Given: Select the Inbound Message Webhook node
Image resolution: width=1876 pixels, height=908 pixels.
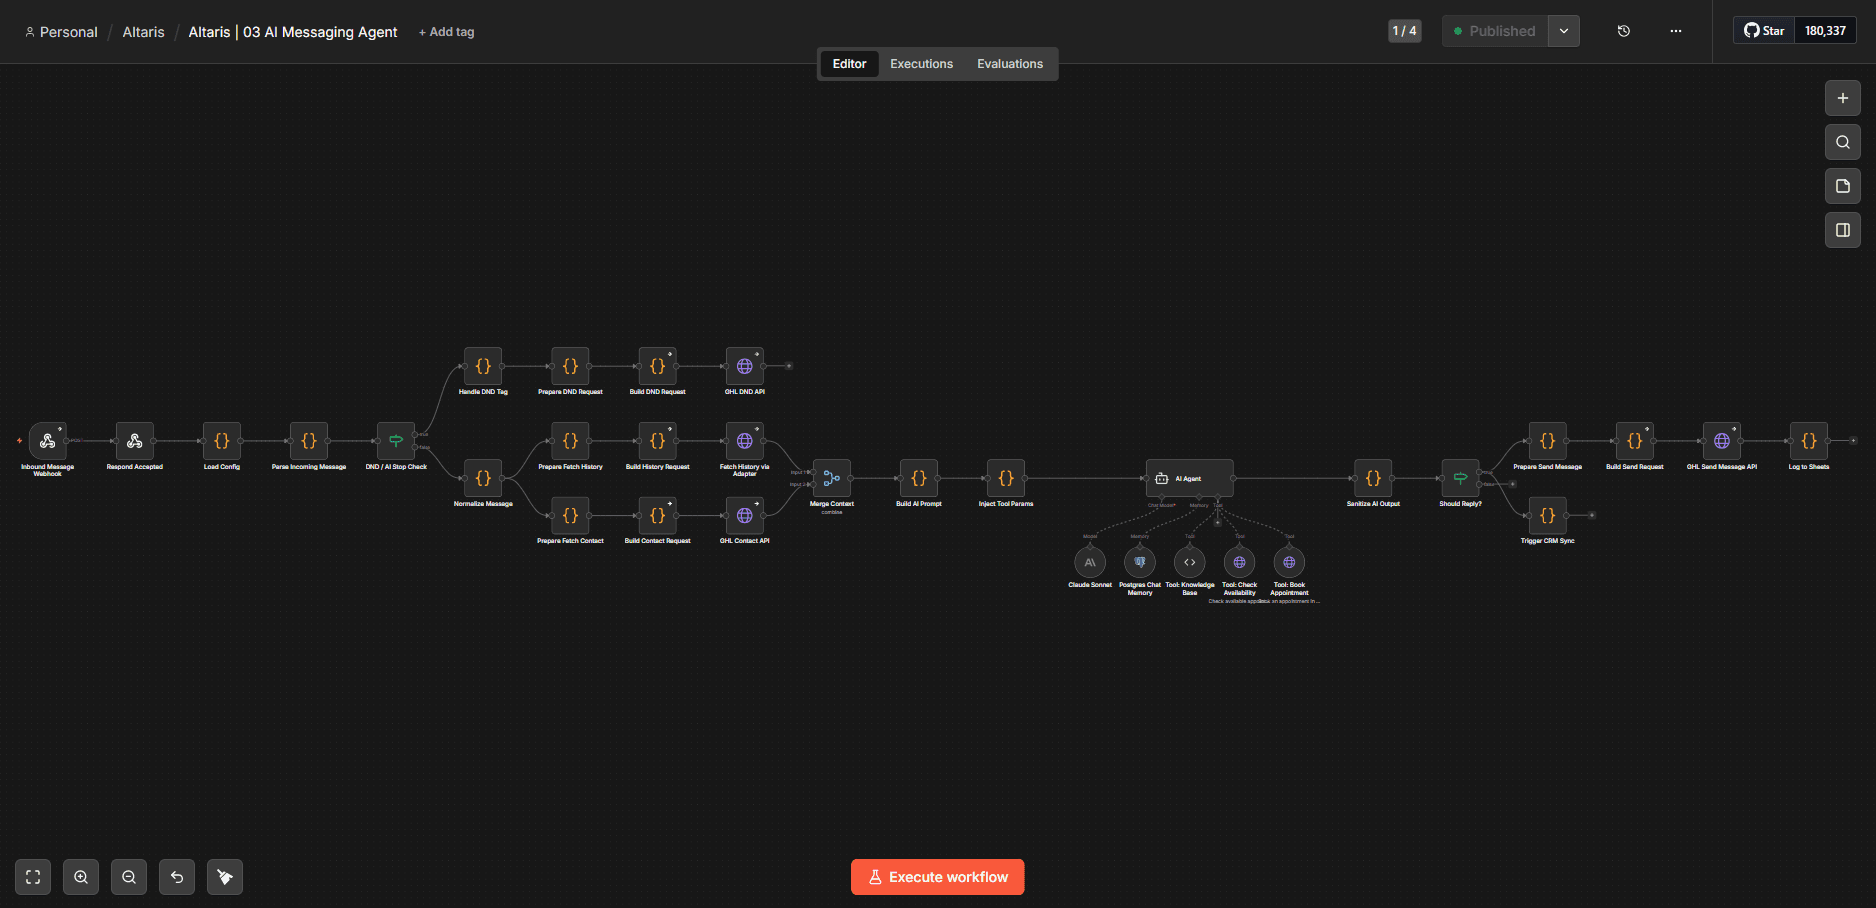Looking at the screenshot, I should (x=46, y=443).
